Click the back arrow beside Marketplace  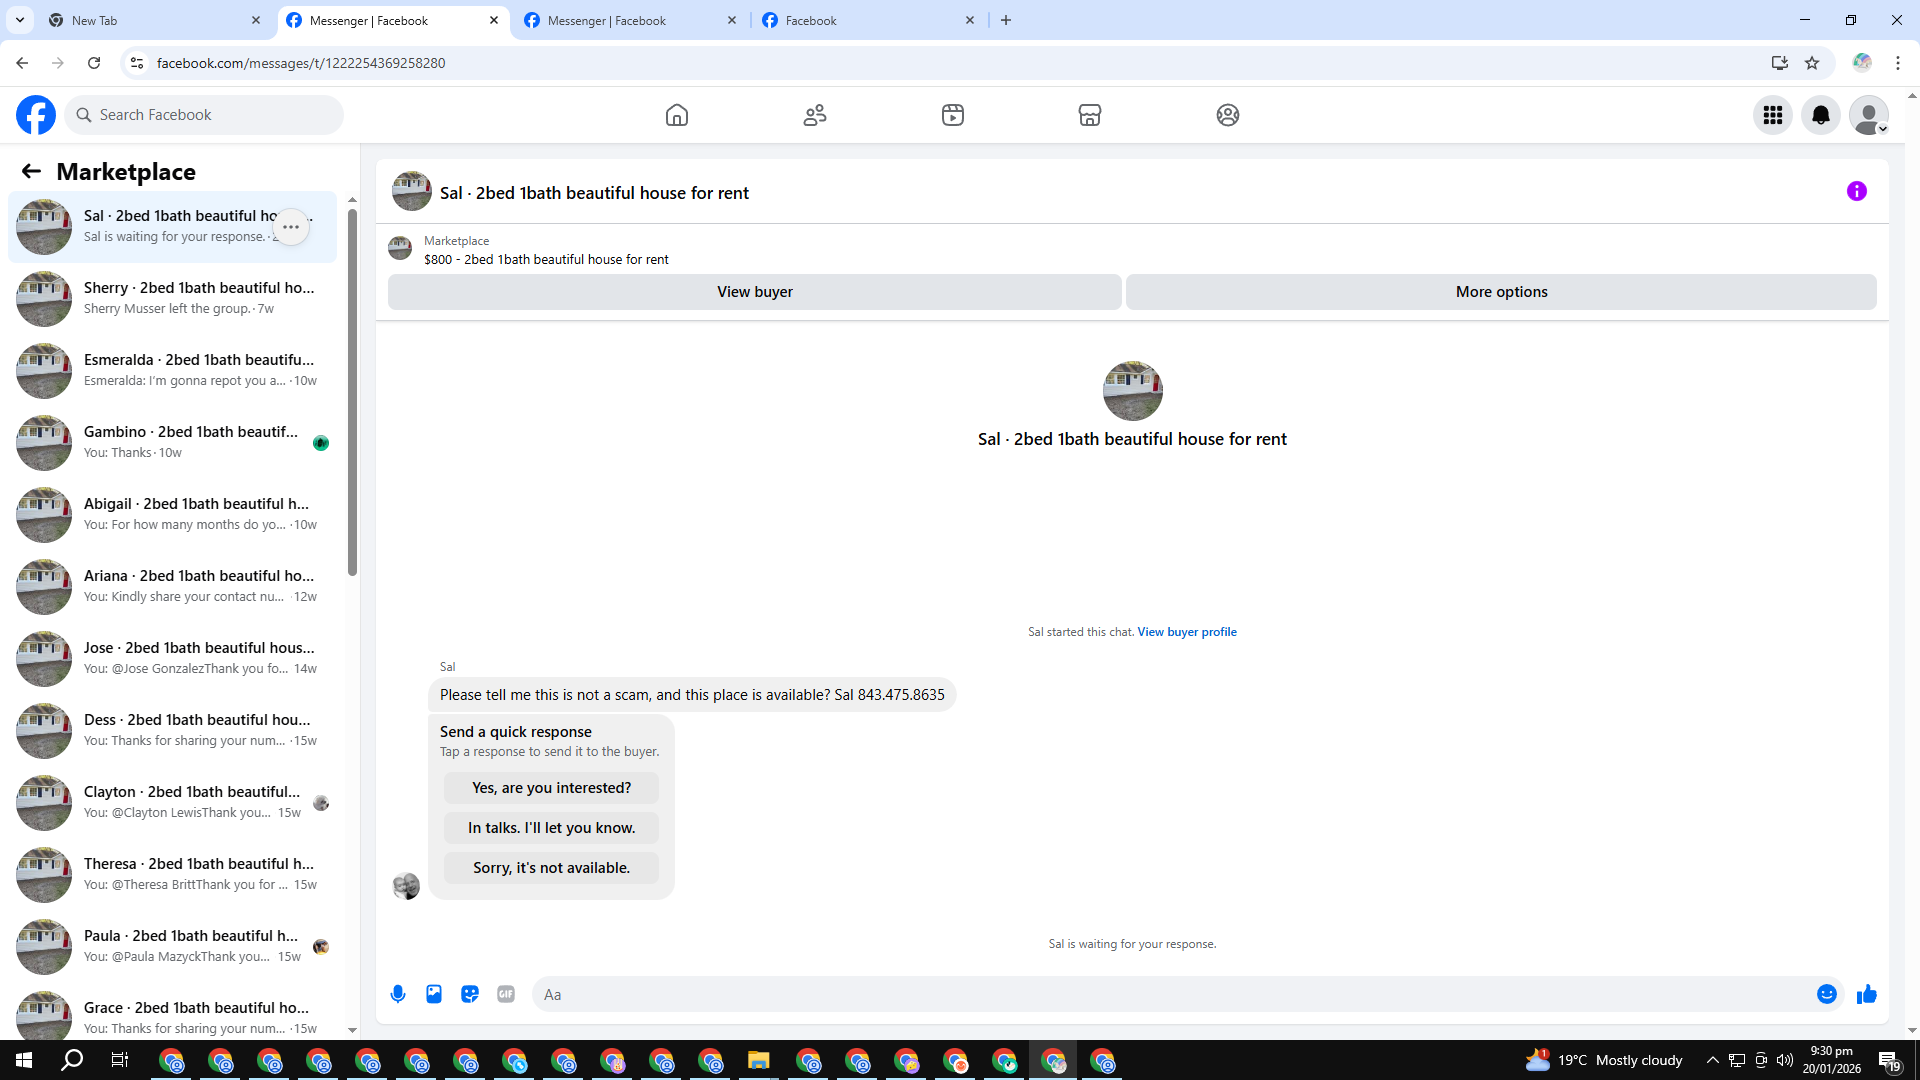(31, 172)
